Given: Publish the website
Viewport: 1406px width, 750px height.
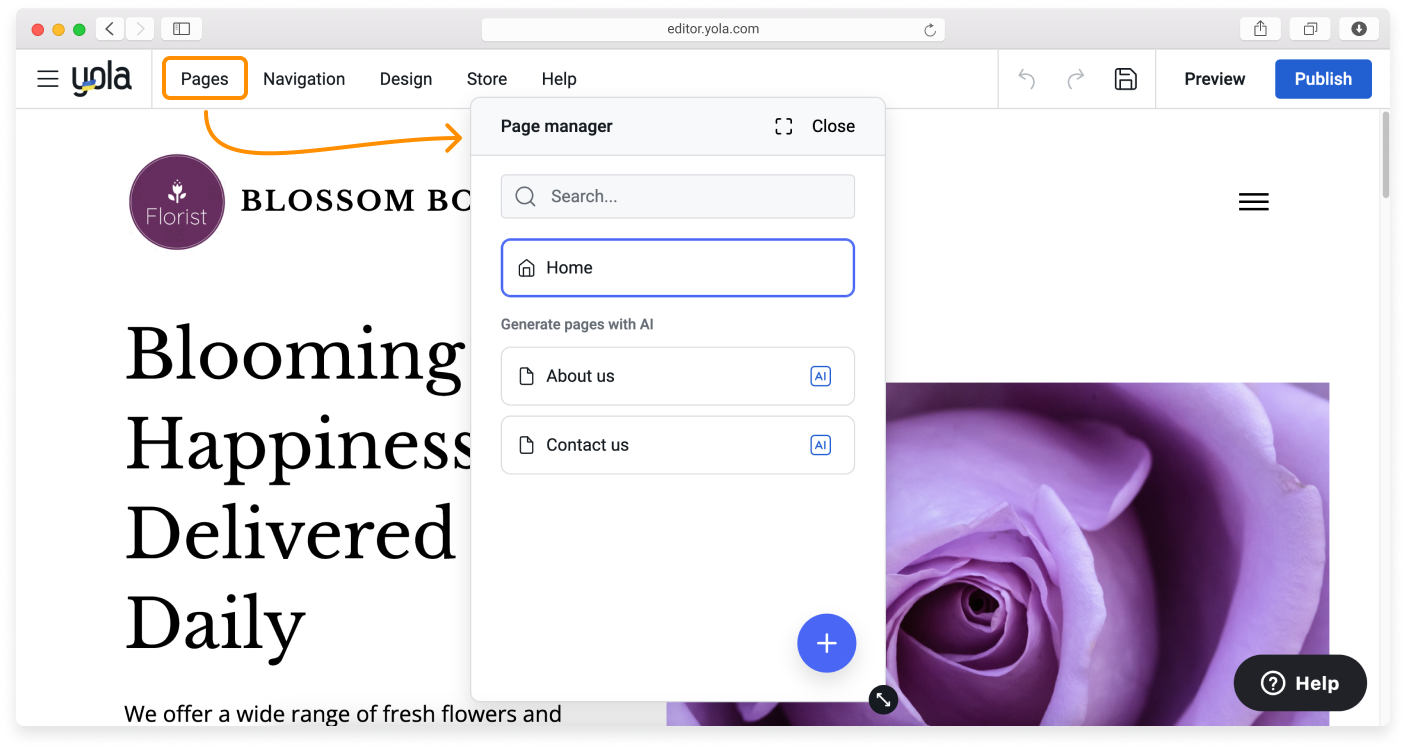Looking at the screenshot, I should [1322, 79].
